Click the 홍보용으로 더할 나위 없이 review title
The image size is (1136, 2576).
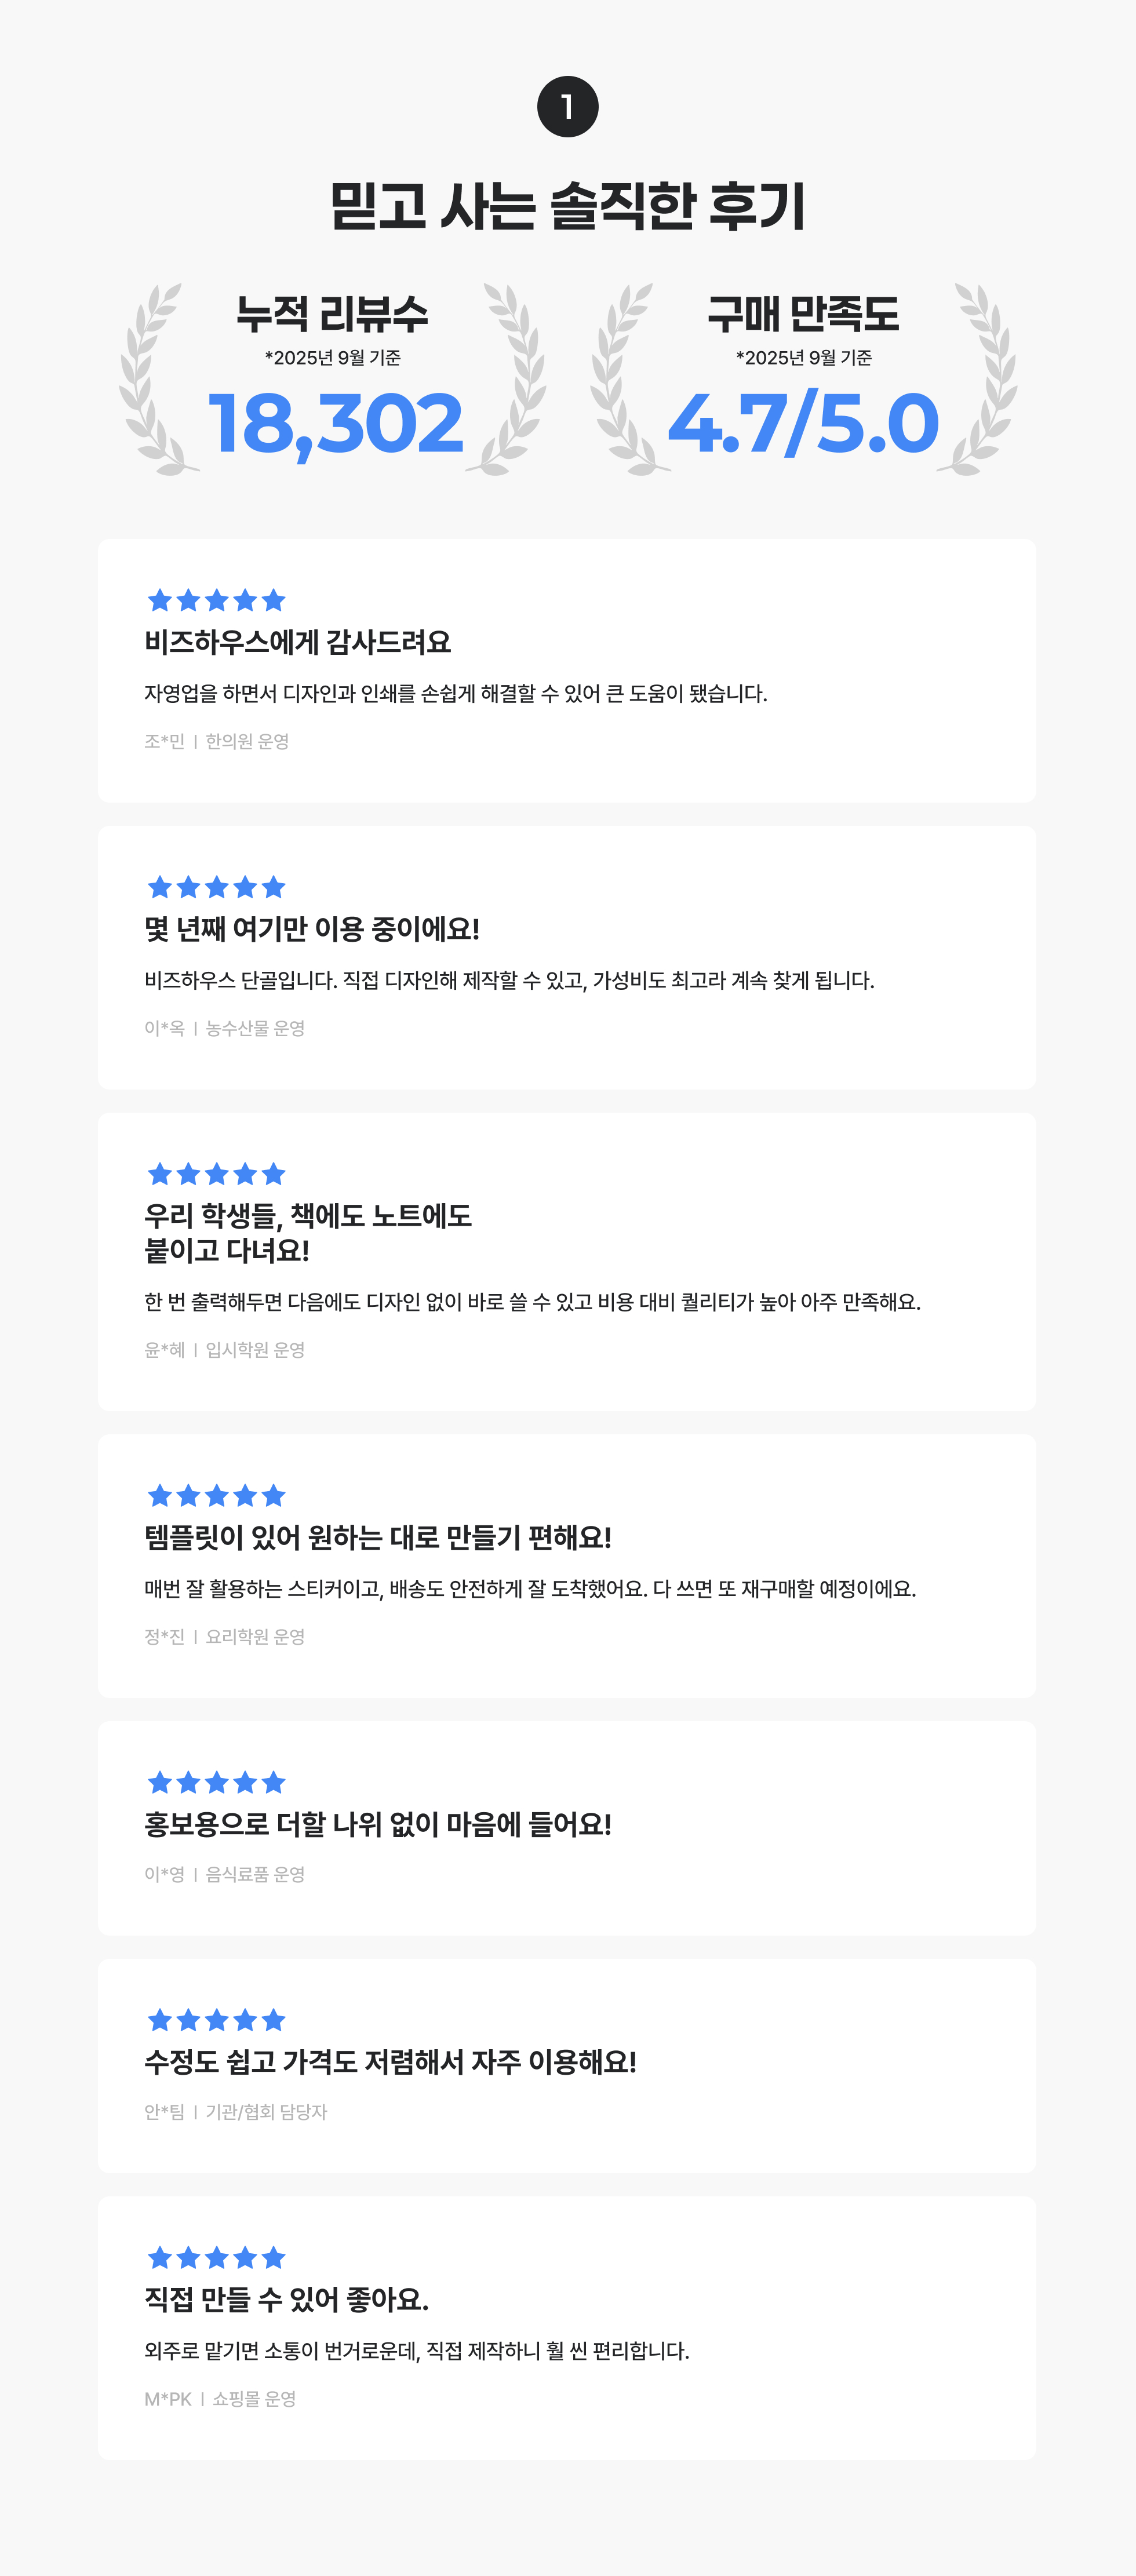[x=378, y=1825]
